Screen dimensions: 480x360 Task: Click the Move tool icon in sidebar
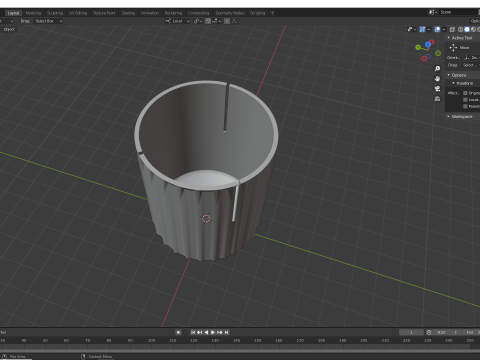click(x=453, y=48)
